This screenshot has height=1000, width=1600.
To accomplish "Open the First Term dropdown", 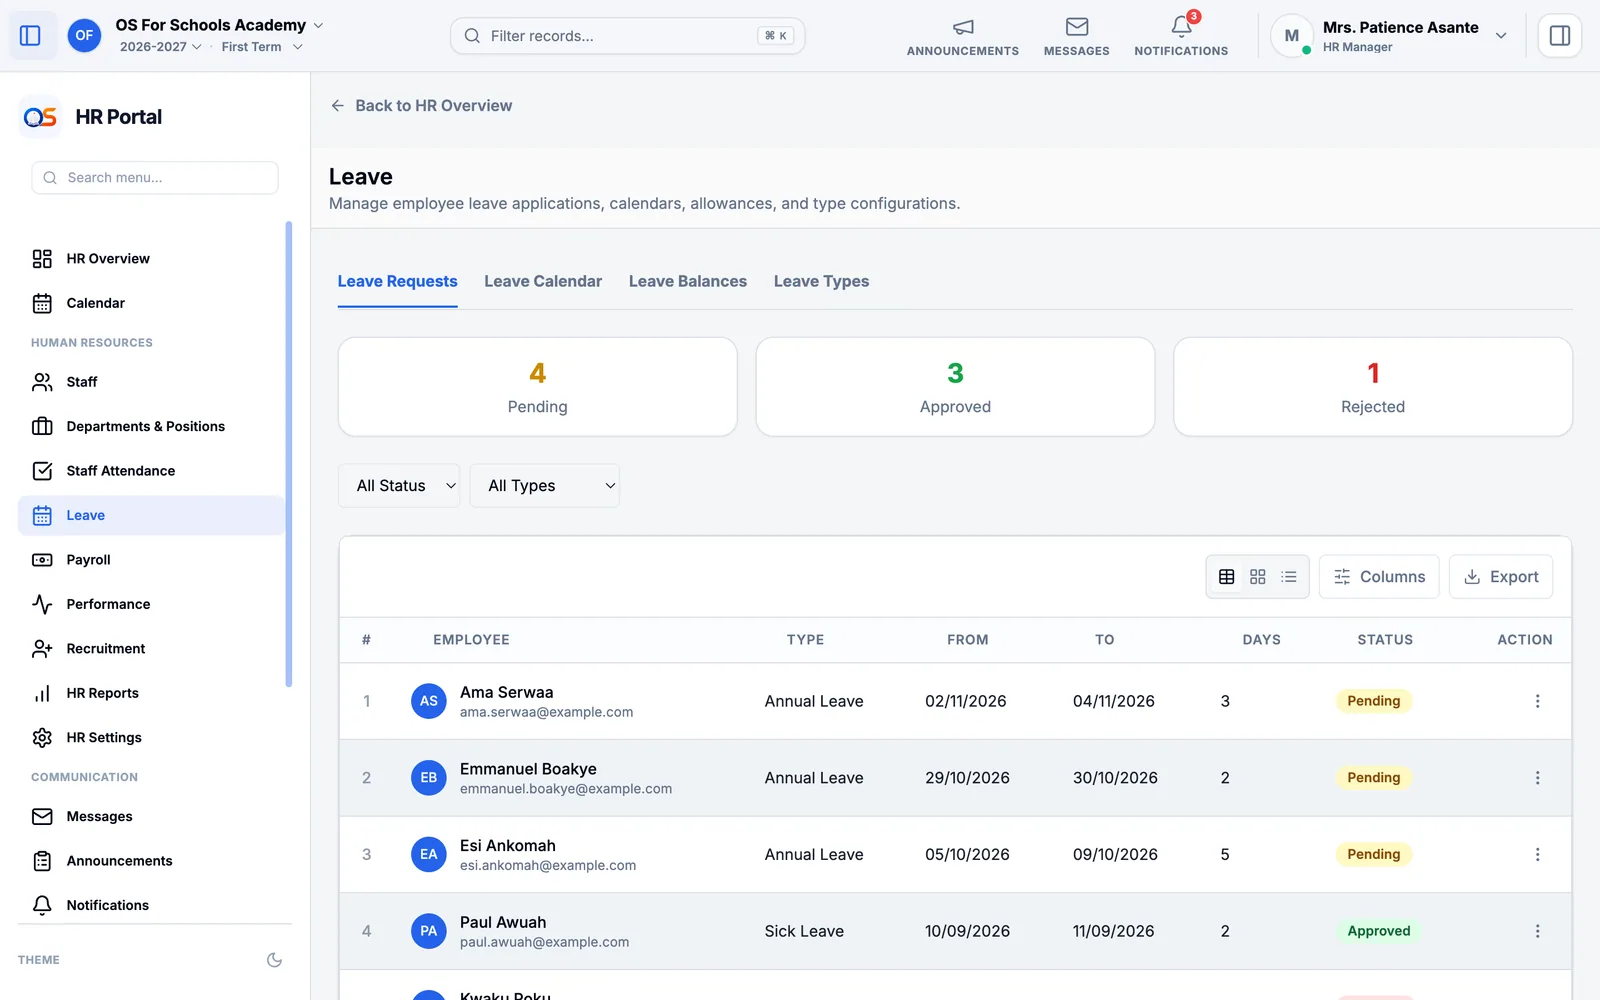I will (x=262, y=47).
